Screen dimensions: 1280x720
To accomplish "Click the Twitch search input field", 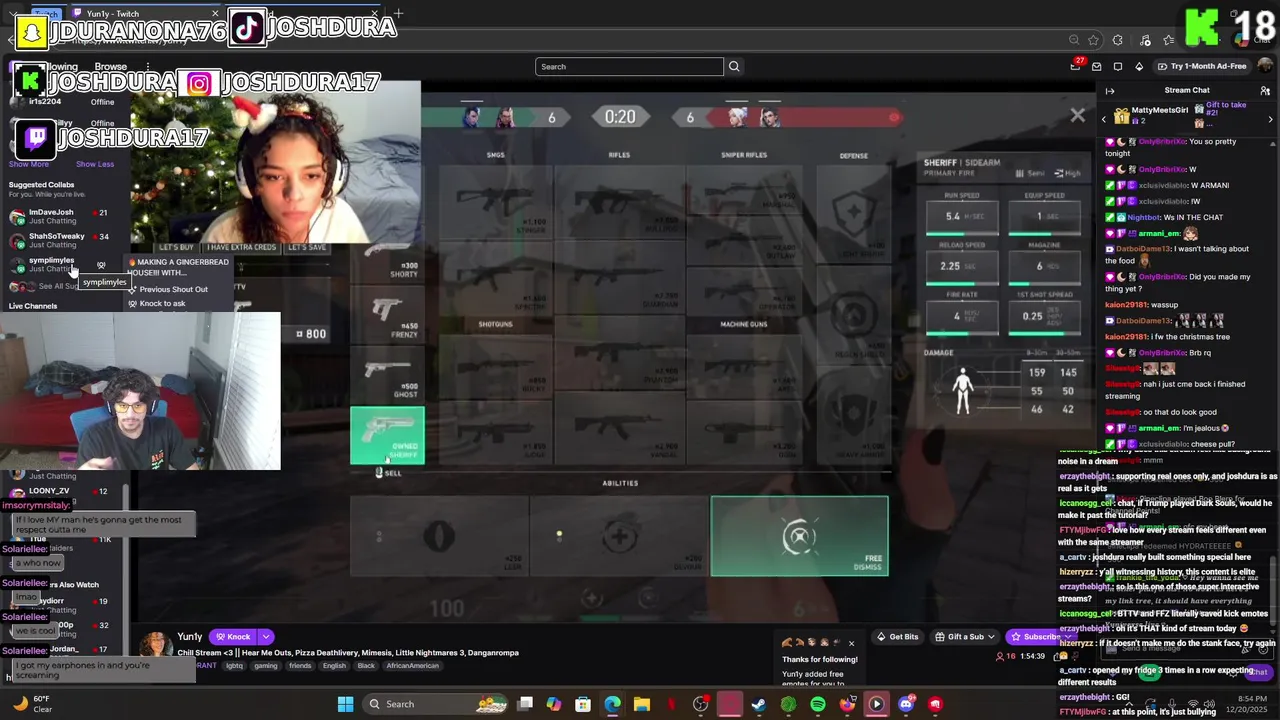I will pyautogui.click(x=629, y=66).
